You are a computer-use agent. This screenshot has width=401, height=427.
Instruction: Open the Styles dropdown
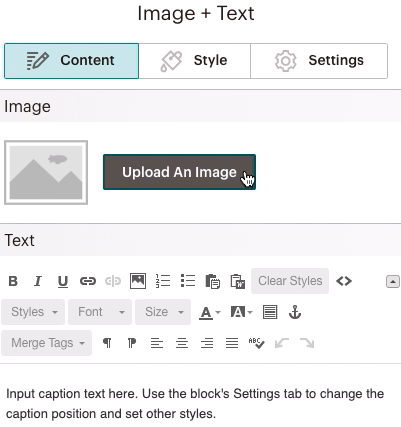pos(33,312)
